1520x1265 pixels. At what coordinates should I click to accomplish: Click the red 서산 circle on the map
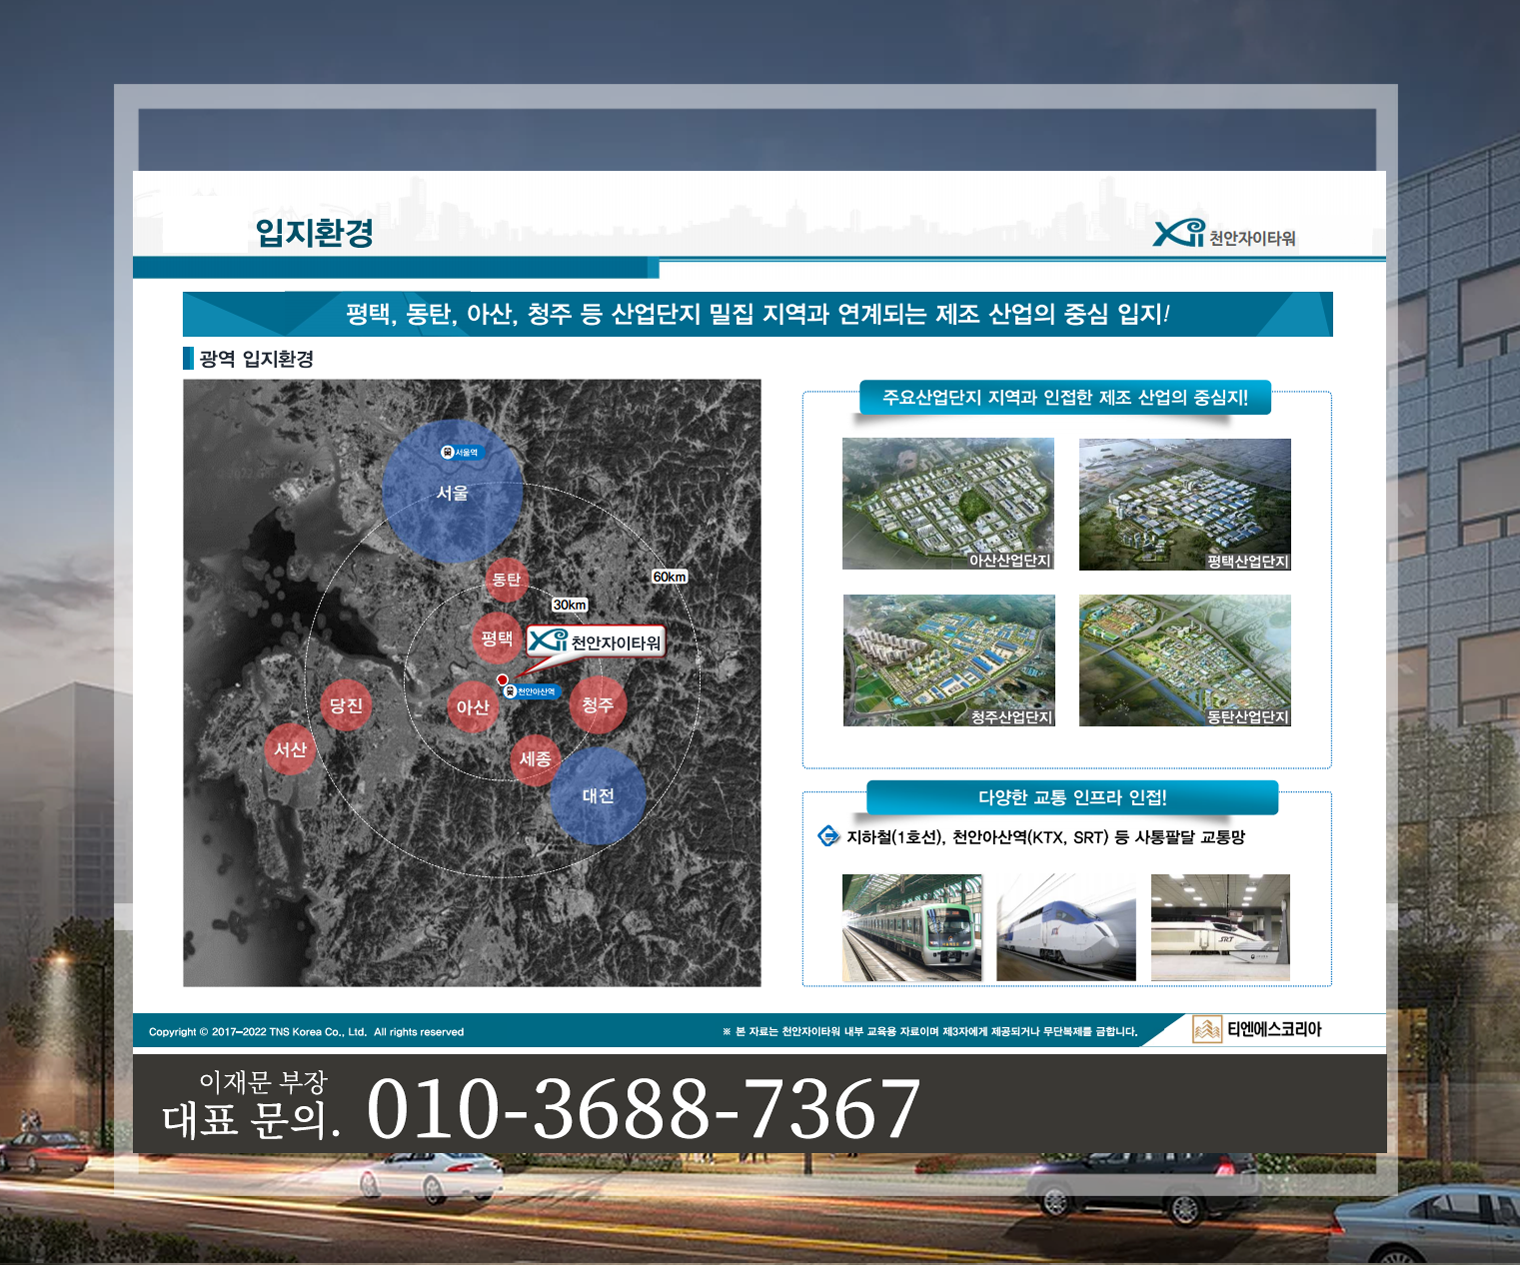pos(290,750)
